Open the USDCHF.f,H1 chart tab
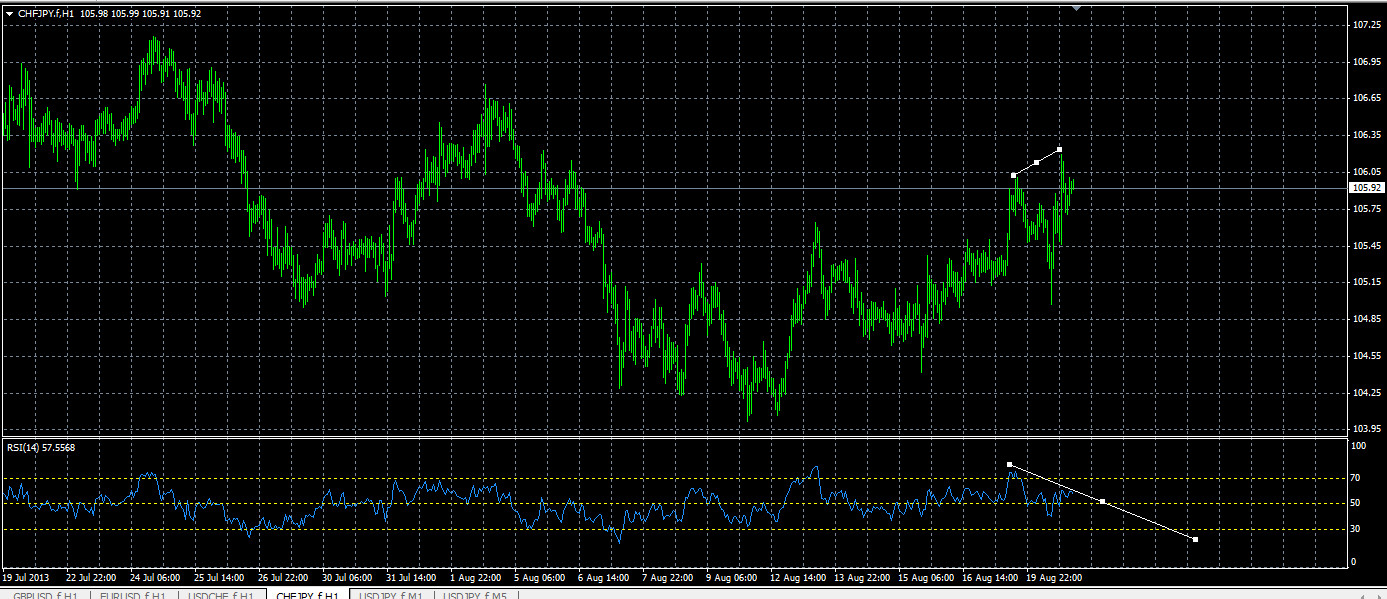The image size is (1387, 599). click(222, 595)
